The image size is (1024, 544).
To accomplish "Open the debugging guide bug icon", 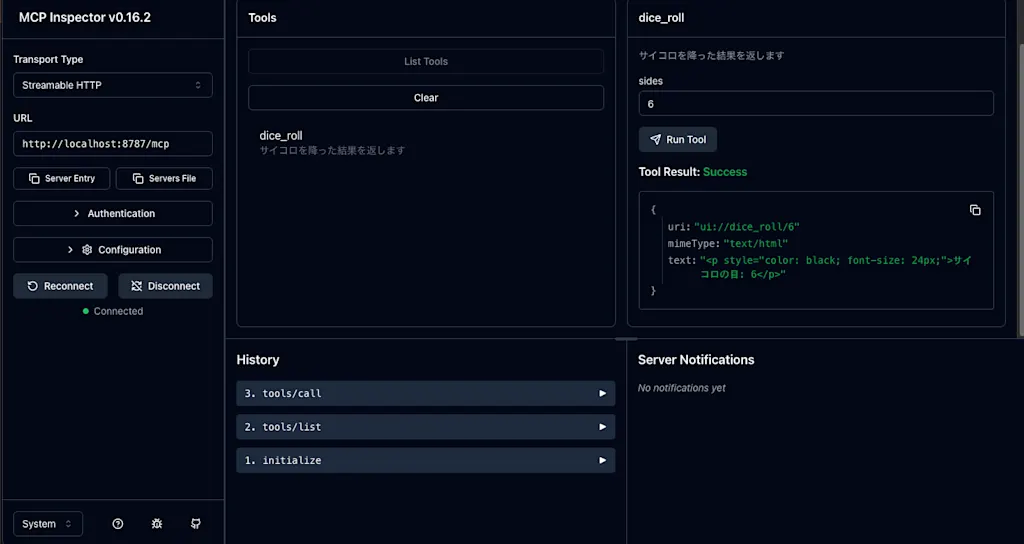I will [157, 524].
